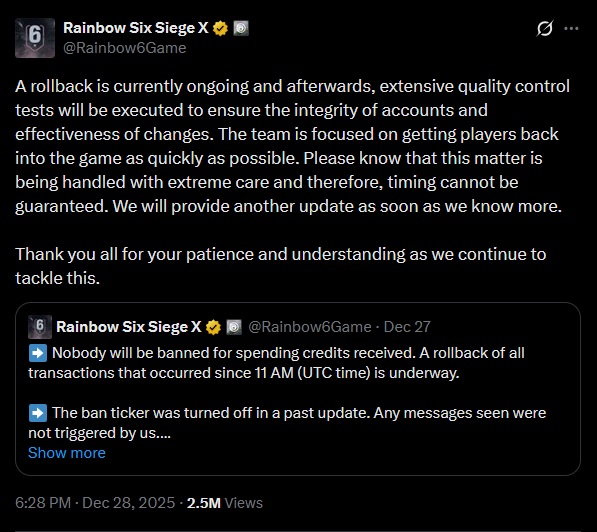Click the Ubisoft affiliate badge beside the main post's author name
Viewport: 597px width, 532px height.
click(241, 29)
